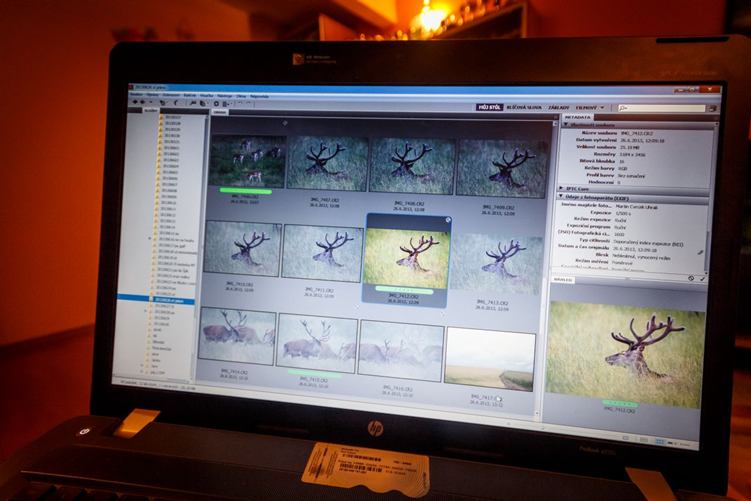Select the NÁHLED preview panel tab
Viewport: 751px width, 501px height.
tap(563, 279)
